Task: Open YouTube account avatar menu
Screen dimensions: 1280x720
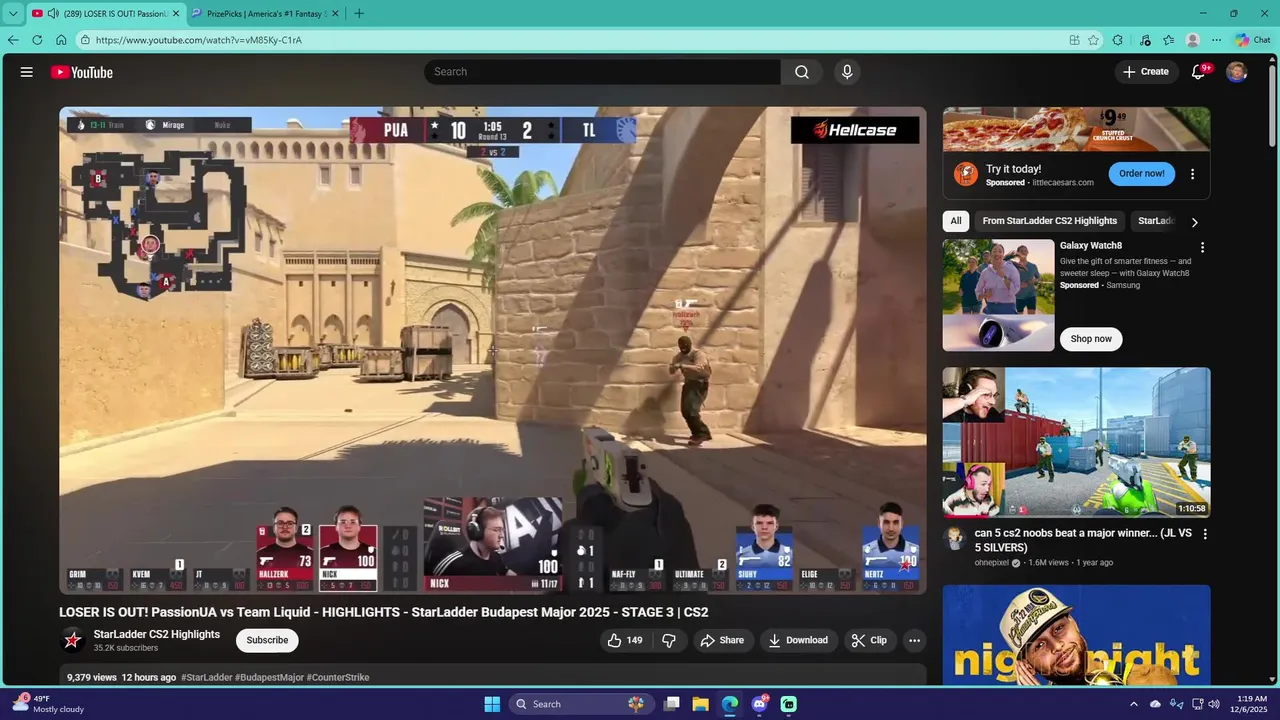Action: tap(1237, 72)
